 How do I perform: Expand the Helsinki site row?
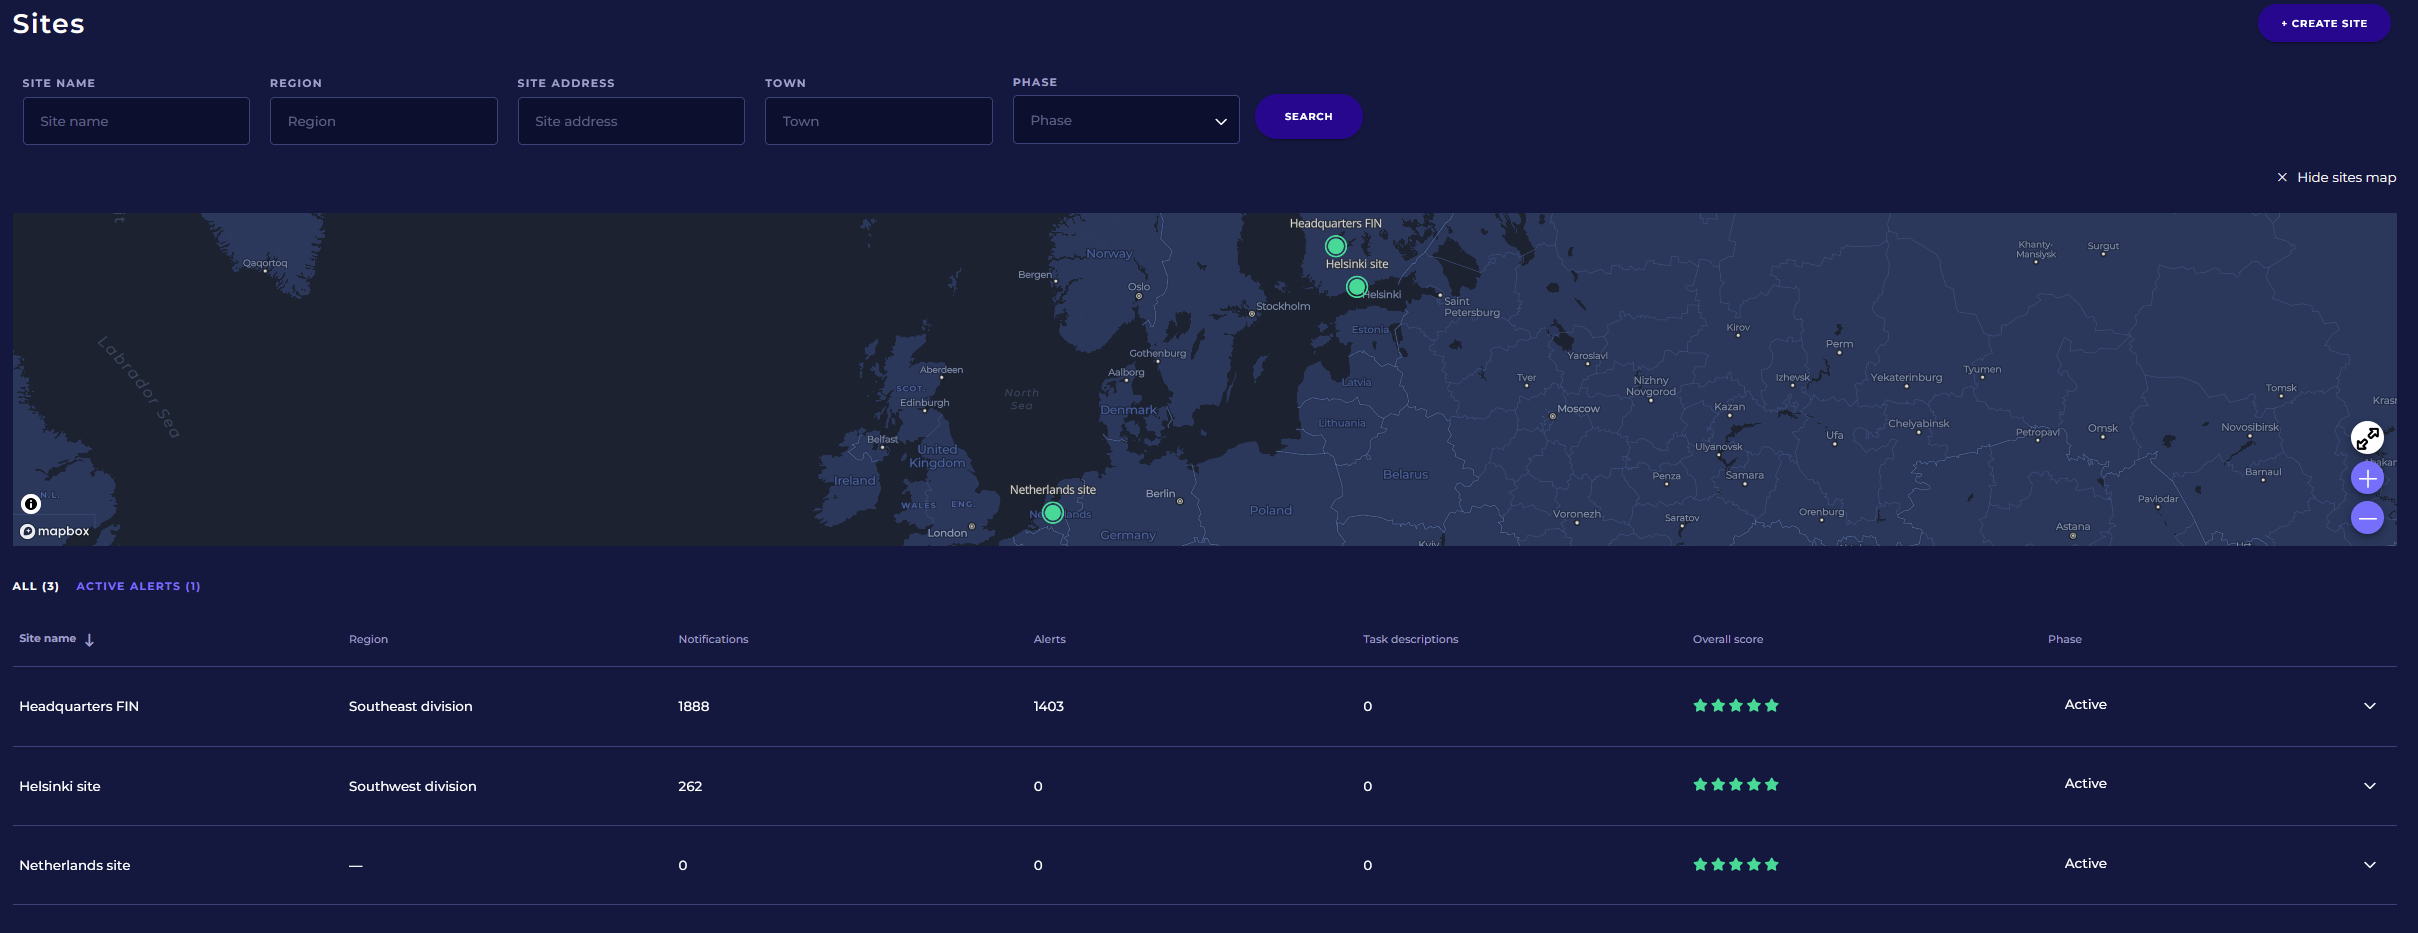click(2369, 786)
